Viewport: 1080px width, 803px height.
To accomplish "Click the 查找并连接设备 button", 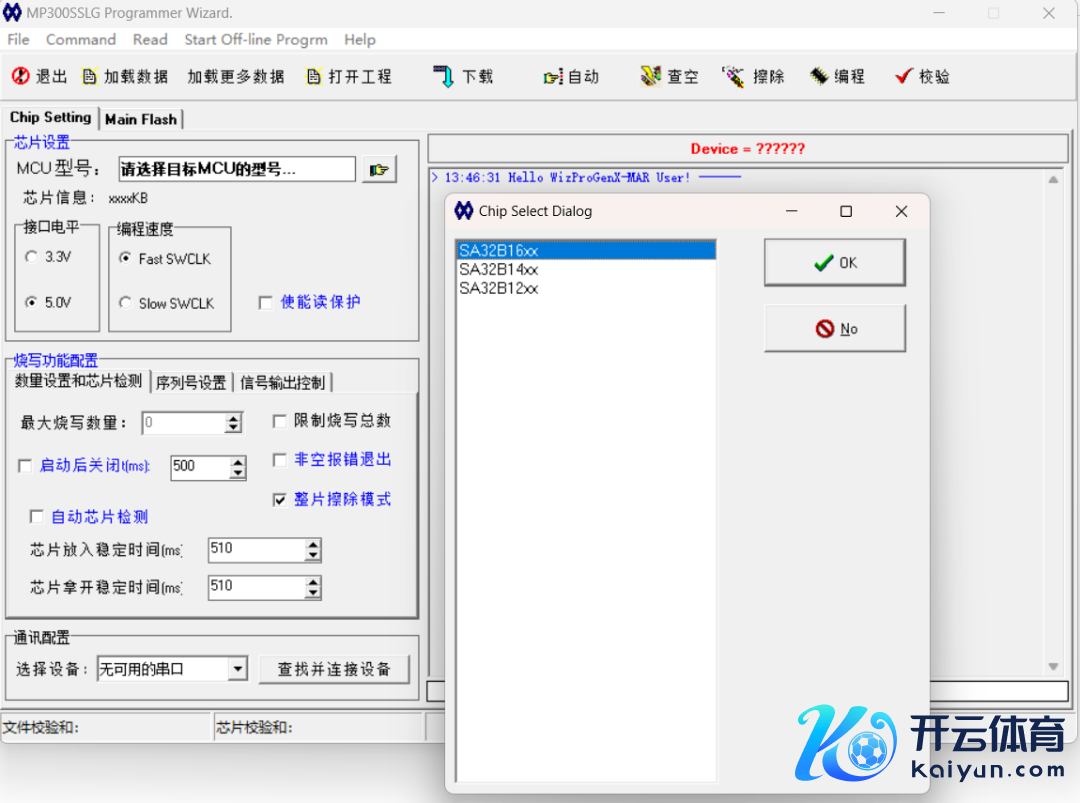I will pos(334,669).
